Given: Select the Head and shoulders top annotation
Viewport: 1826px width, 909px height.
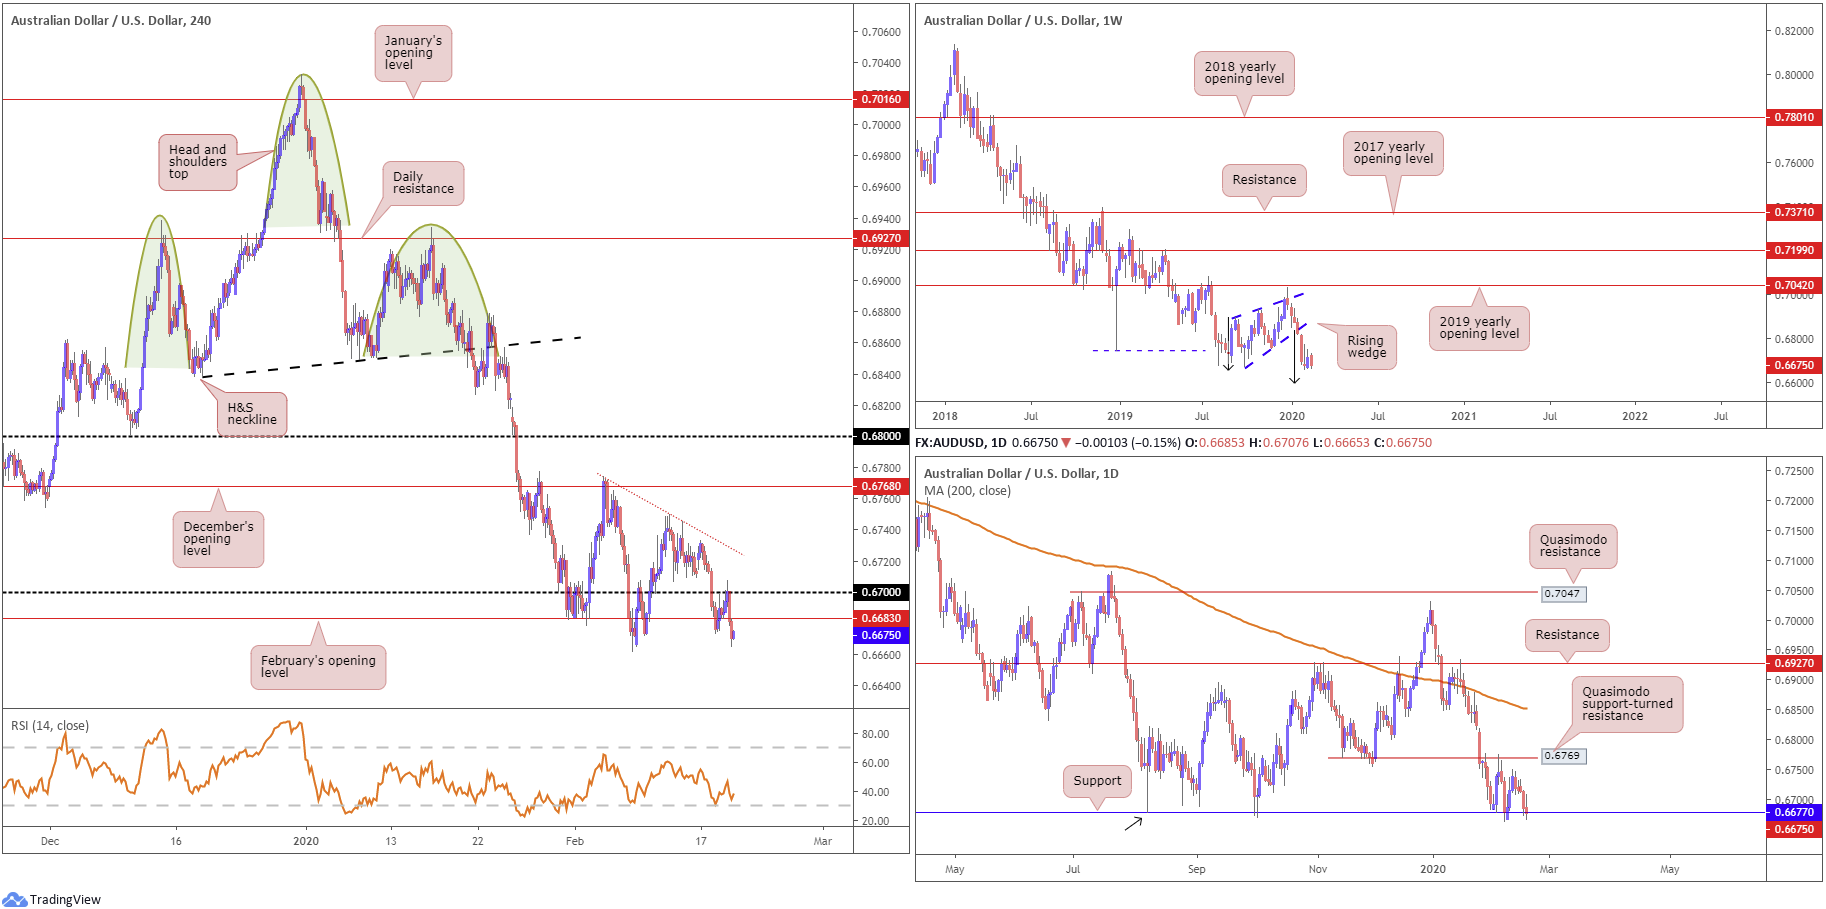Looking at the screenshot, I should (x=198, y=162).
